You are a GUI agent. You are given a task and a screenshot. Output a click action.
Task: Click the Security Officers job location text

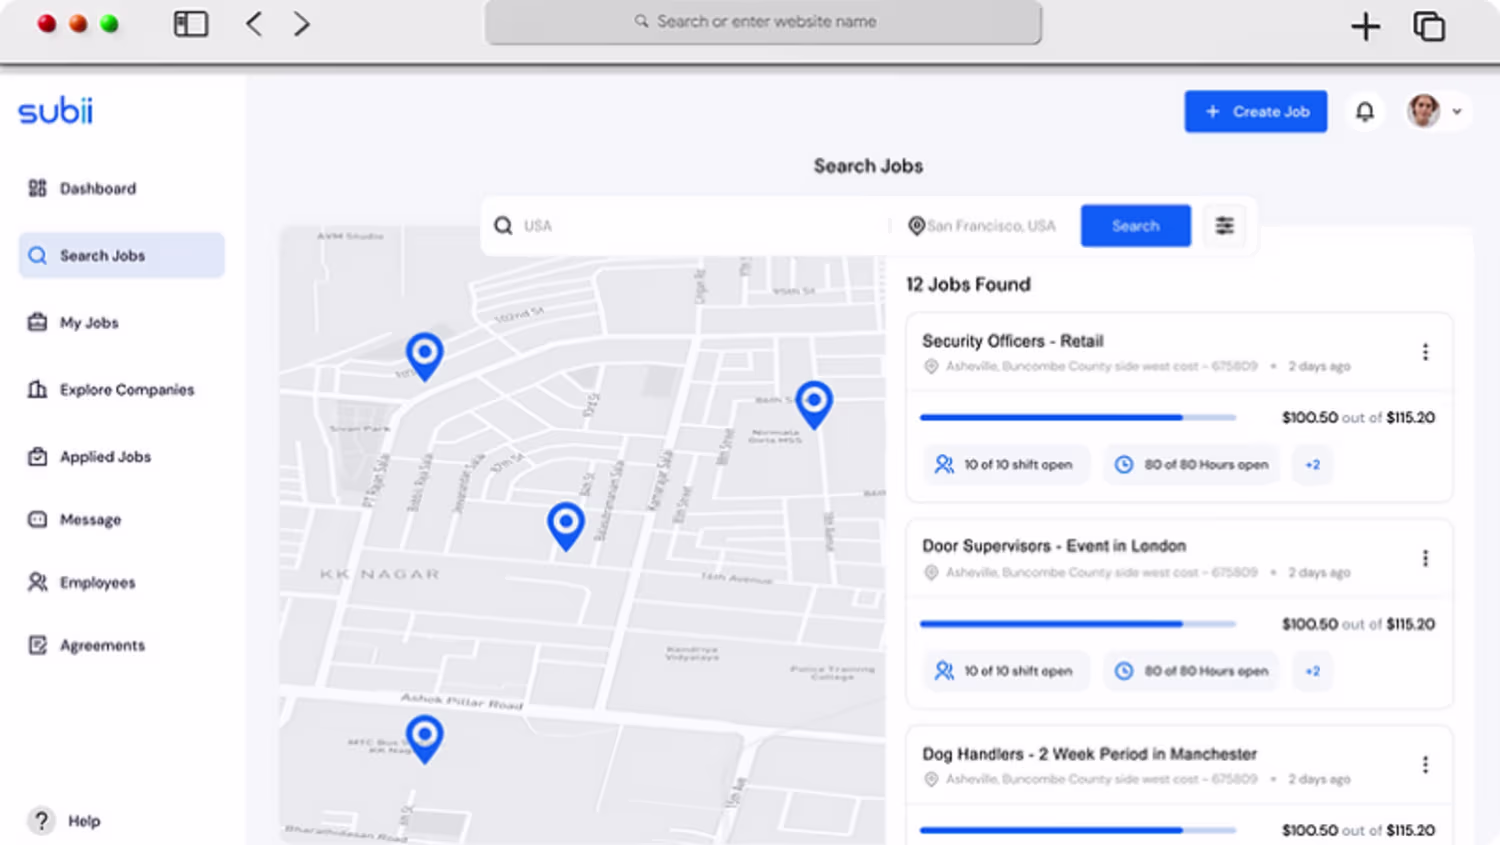click(x=1101, y=367)
